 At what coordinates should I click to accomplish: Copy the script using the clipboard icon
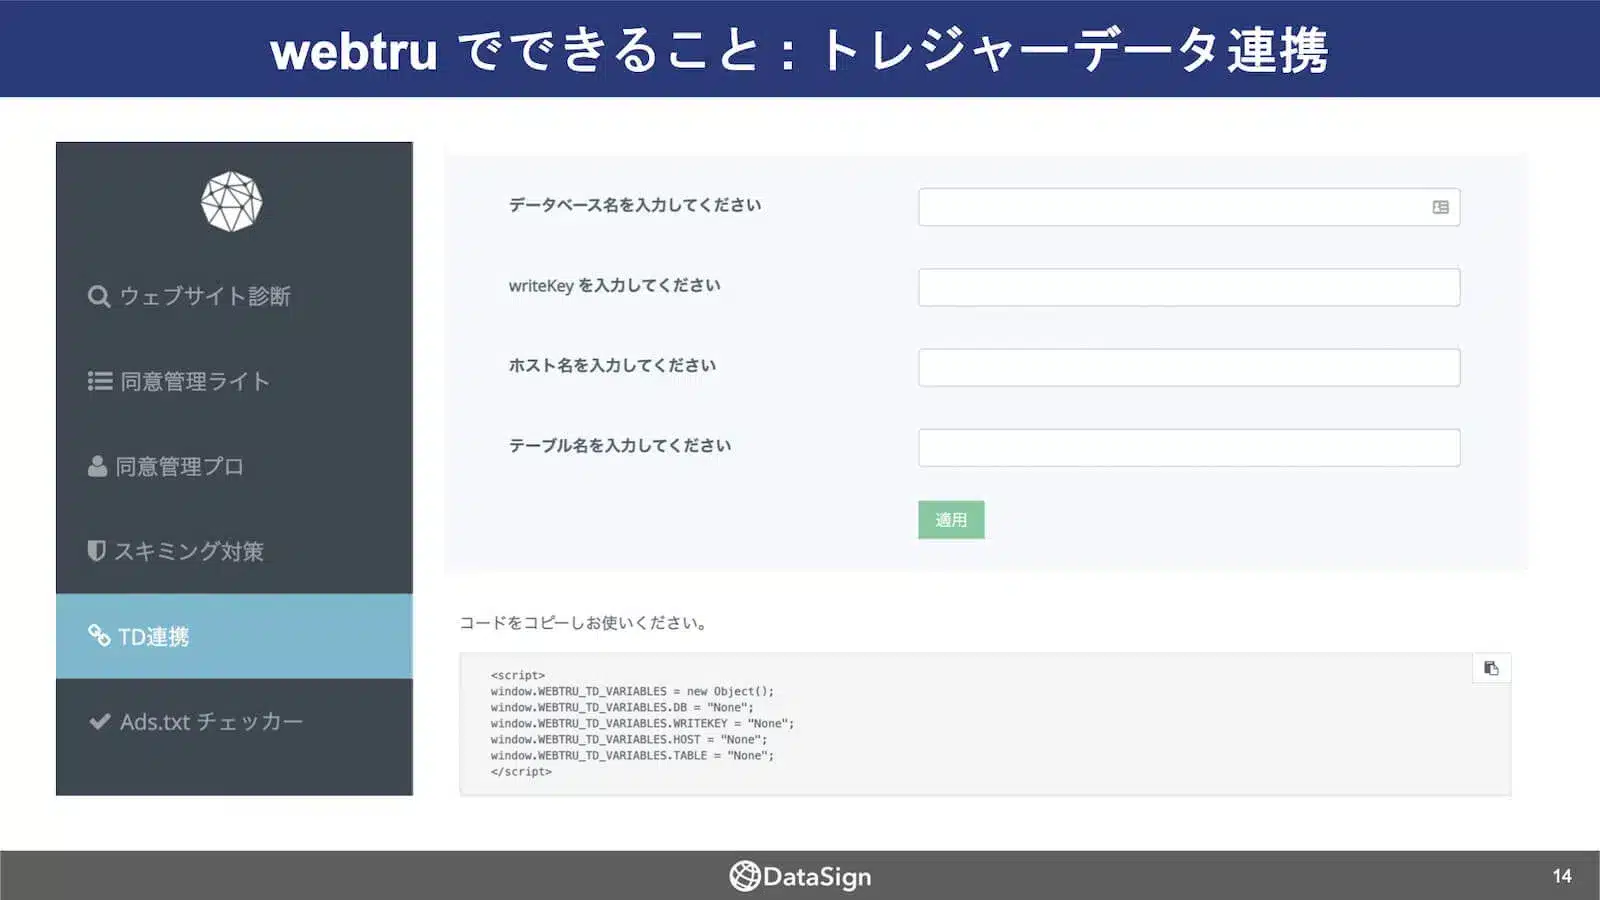point(1491,668)
